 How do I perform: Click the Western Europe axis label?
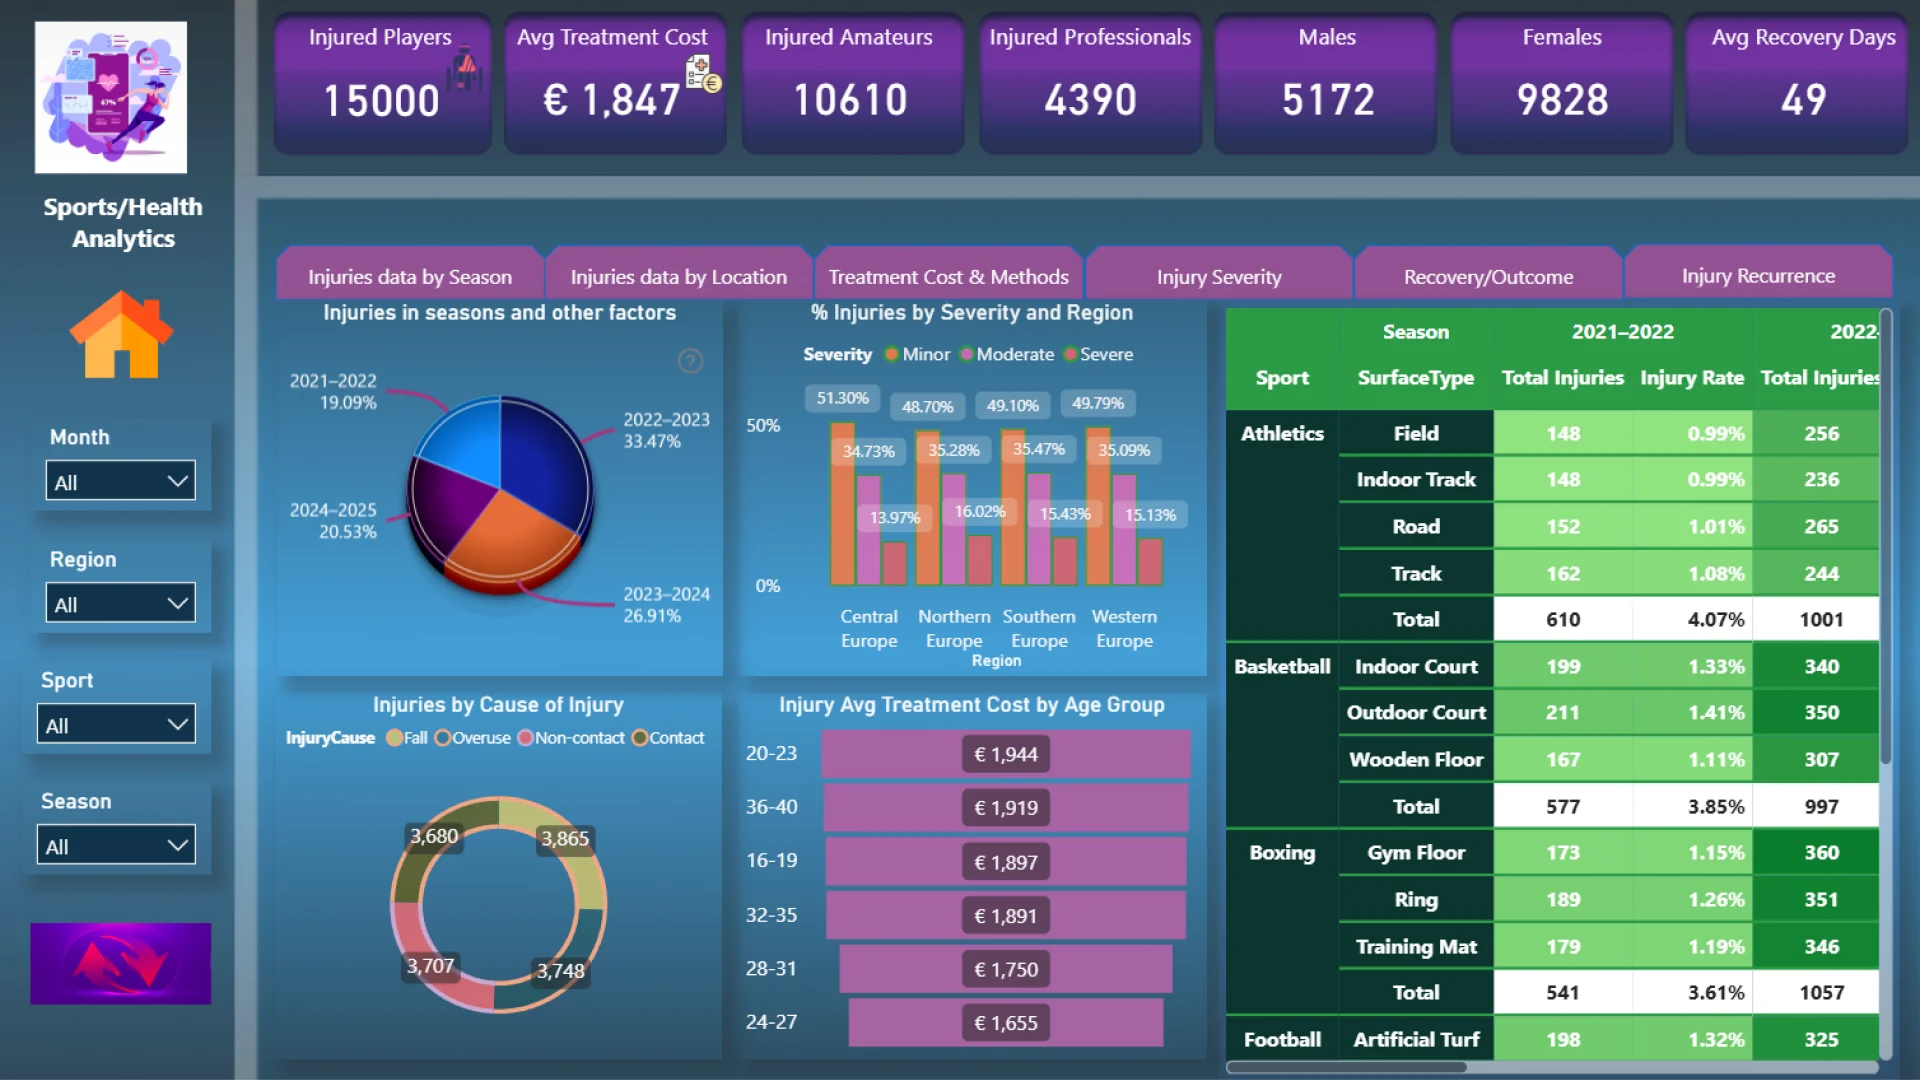[1124, 628]
